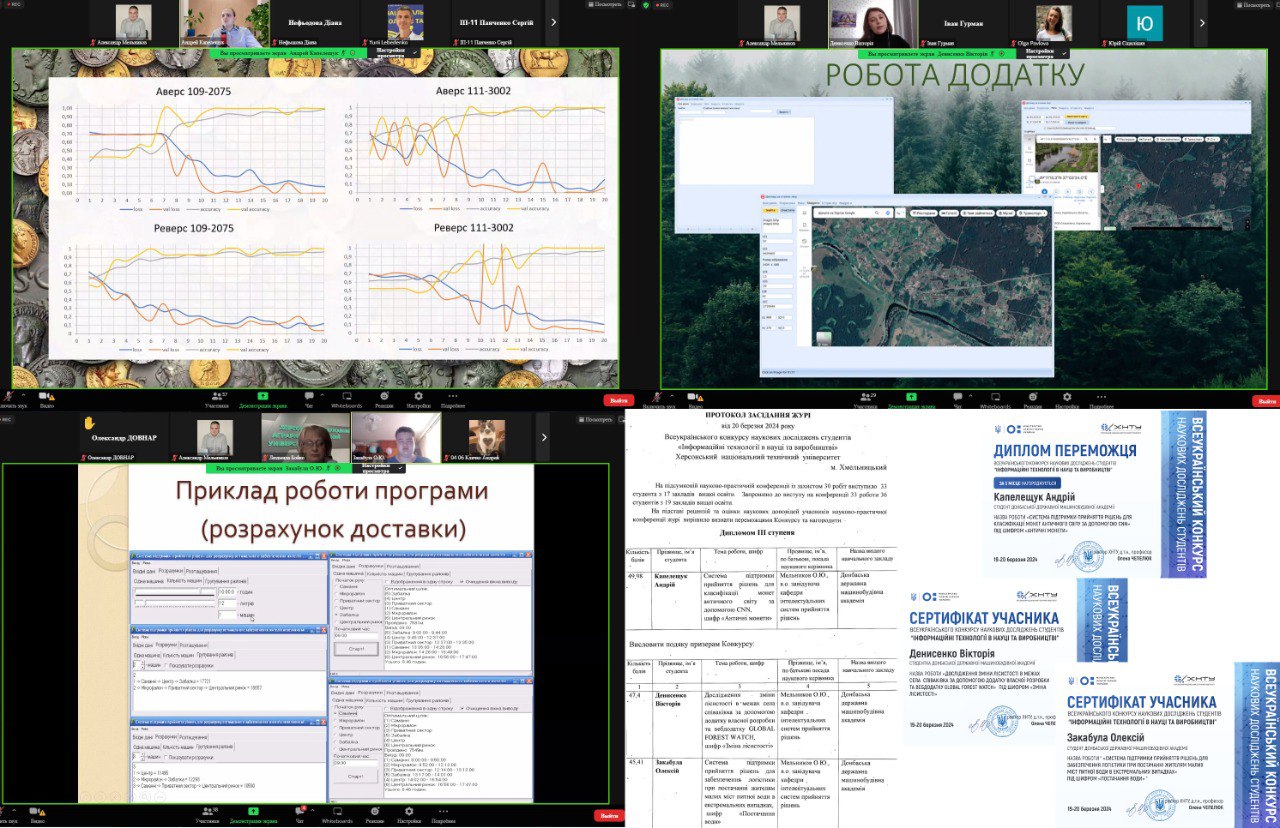Open Чат in the coin charts Zoom window
1280x828 pixels.
click(x=309, y=400)
